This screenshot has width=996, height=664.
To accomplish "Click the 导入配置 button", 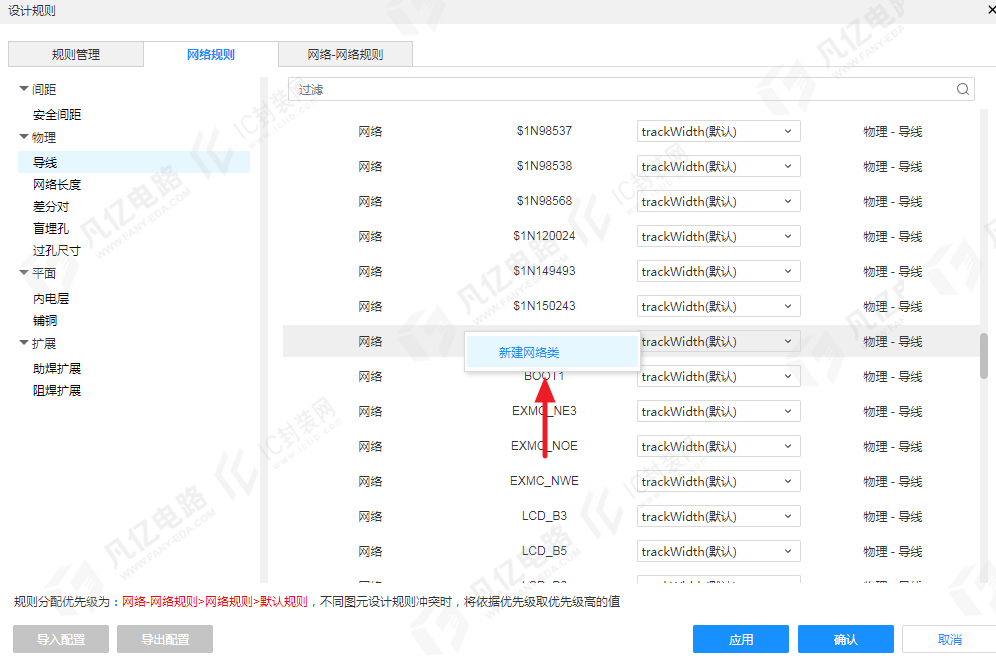I will [61, 639].
